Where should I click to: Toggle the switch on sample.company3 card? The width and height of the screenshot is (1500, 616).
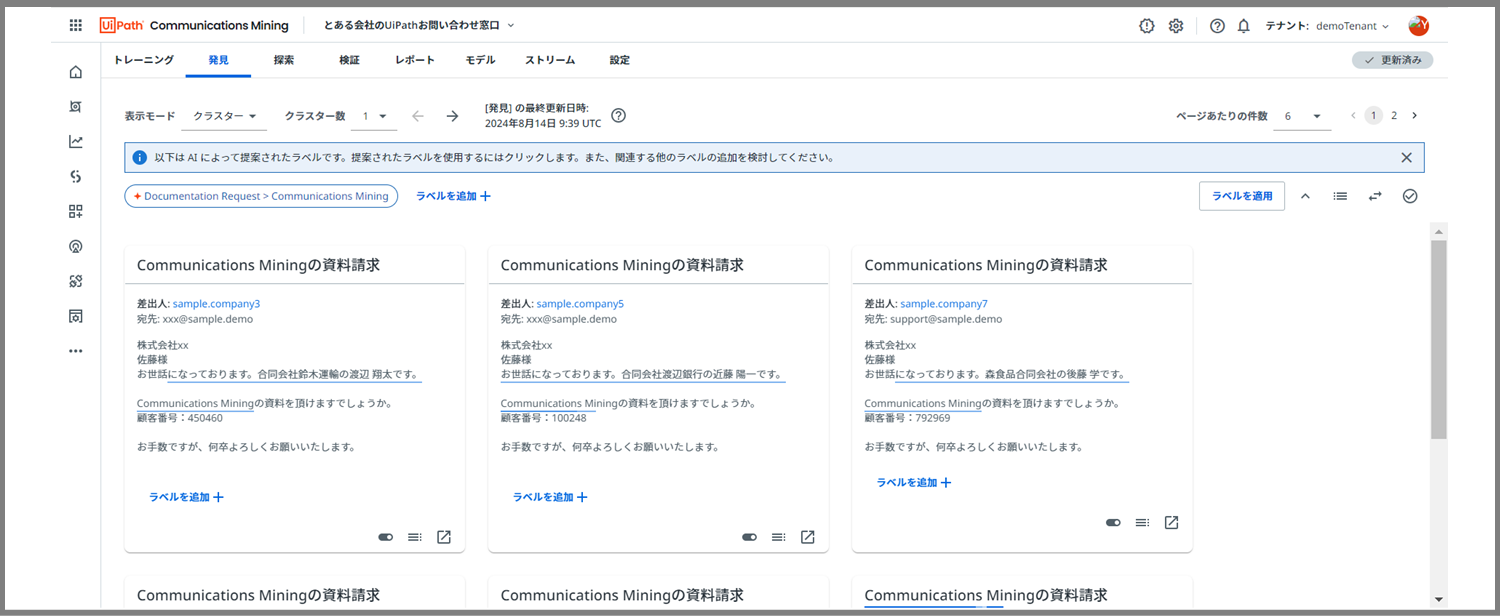386,537
